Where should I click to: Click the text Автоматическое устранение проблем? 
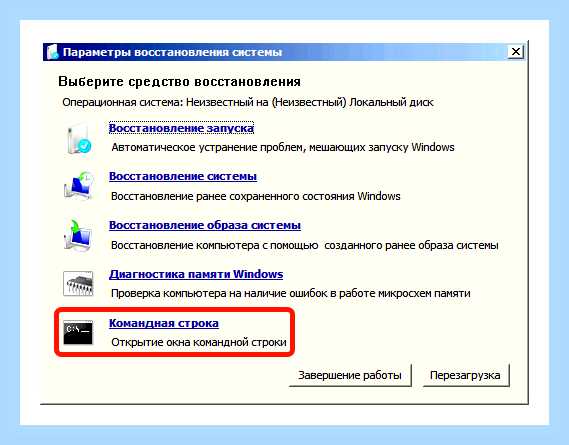click(x=208, y=147)
